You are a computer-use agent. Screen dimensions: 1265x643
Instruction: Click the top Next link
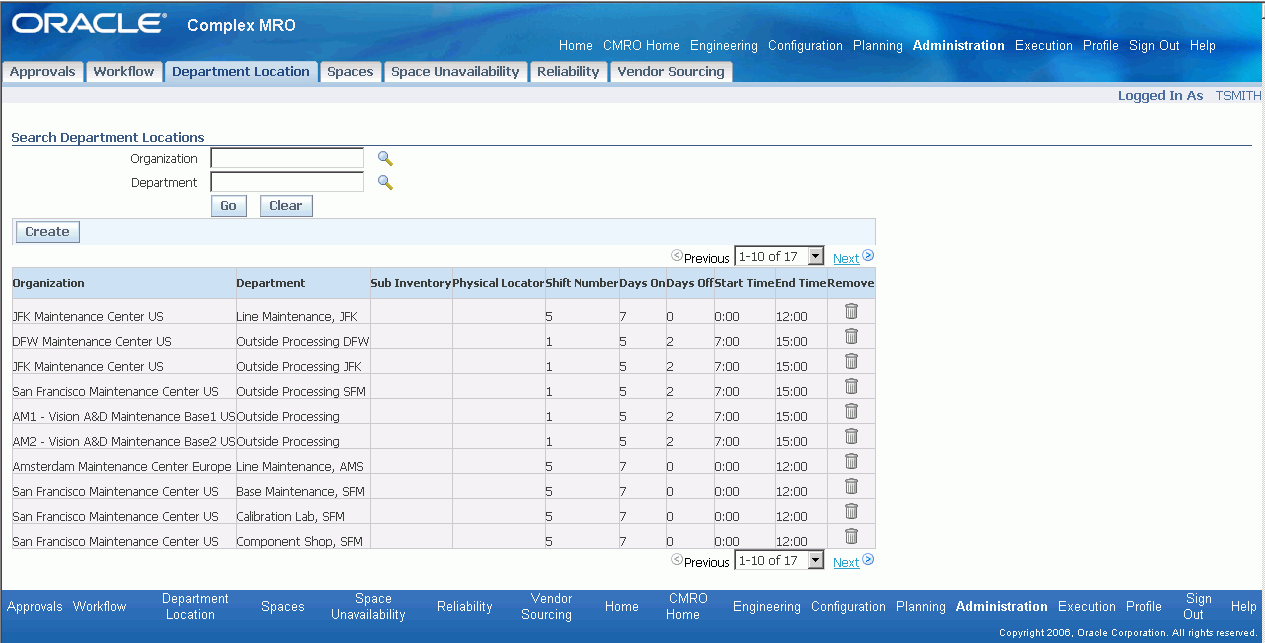click(x=846, y=258)
